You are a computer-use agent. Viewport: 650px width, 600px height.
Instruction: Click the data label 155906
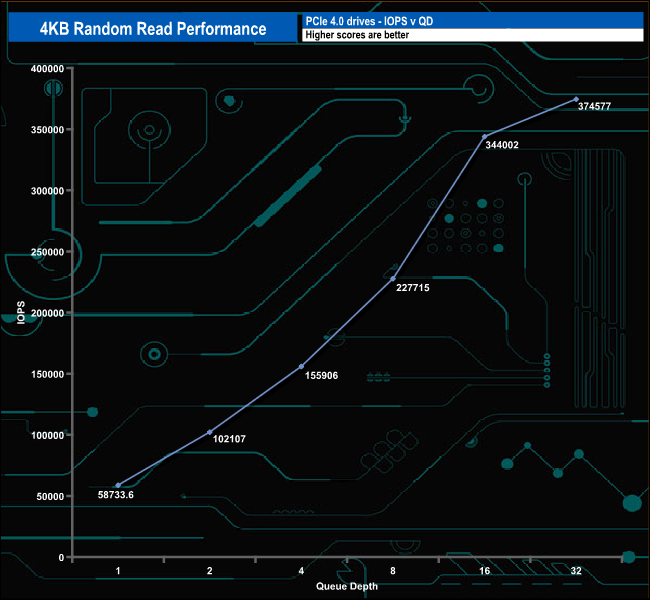(321, 376)
